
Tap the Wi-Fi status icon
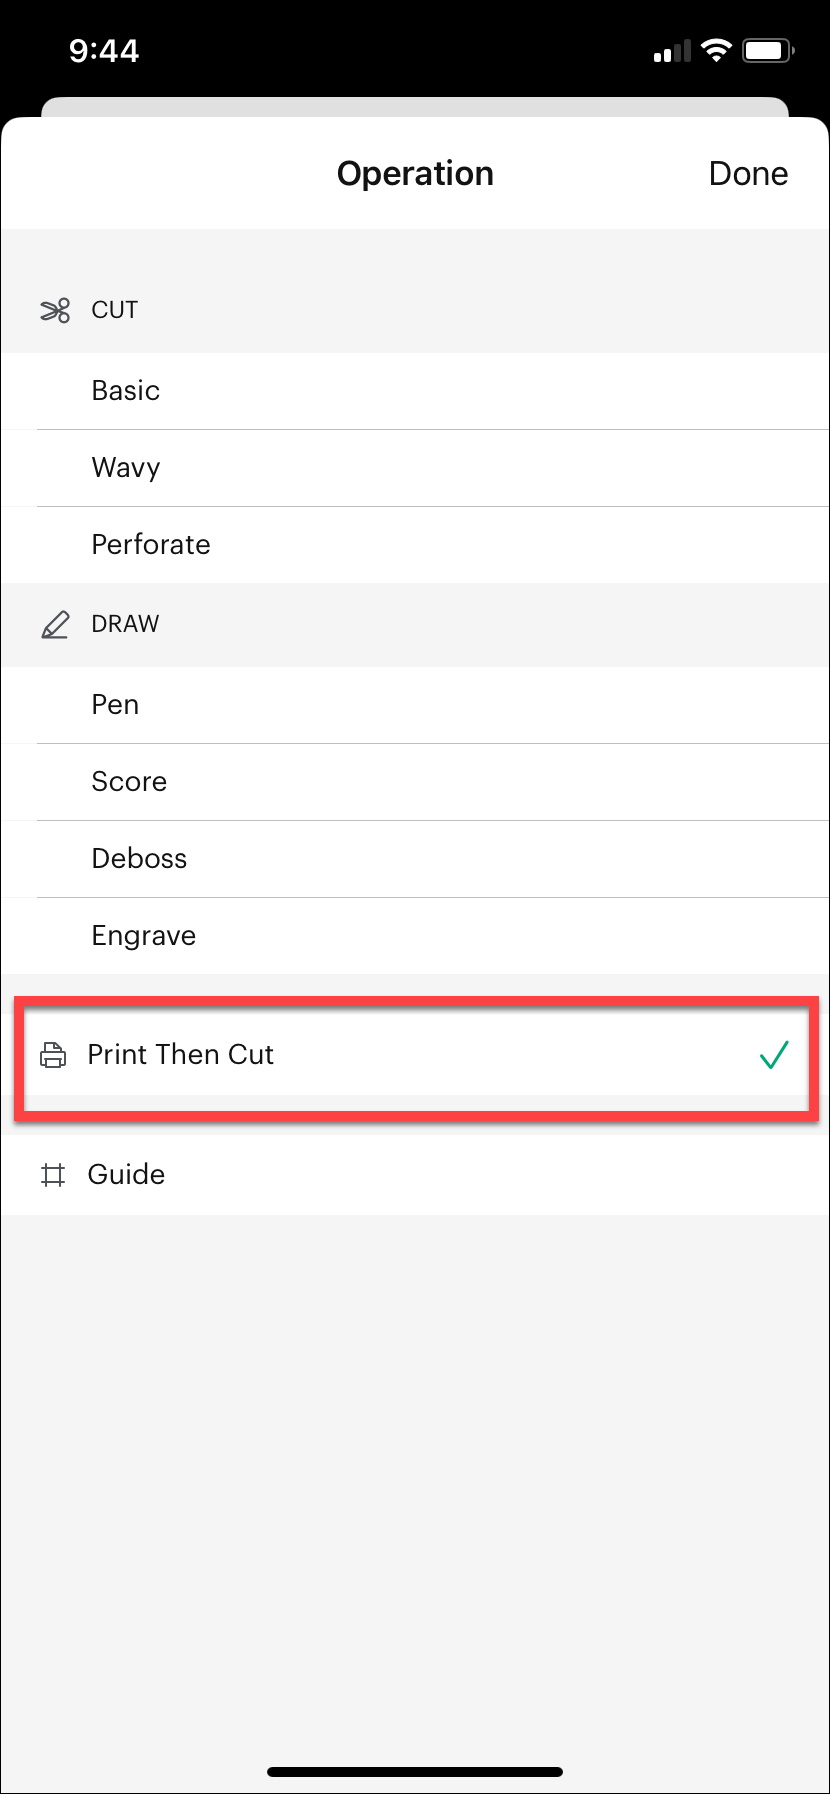coord(716,51)
